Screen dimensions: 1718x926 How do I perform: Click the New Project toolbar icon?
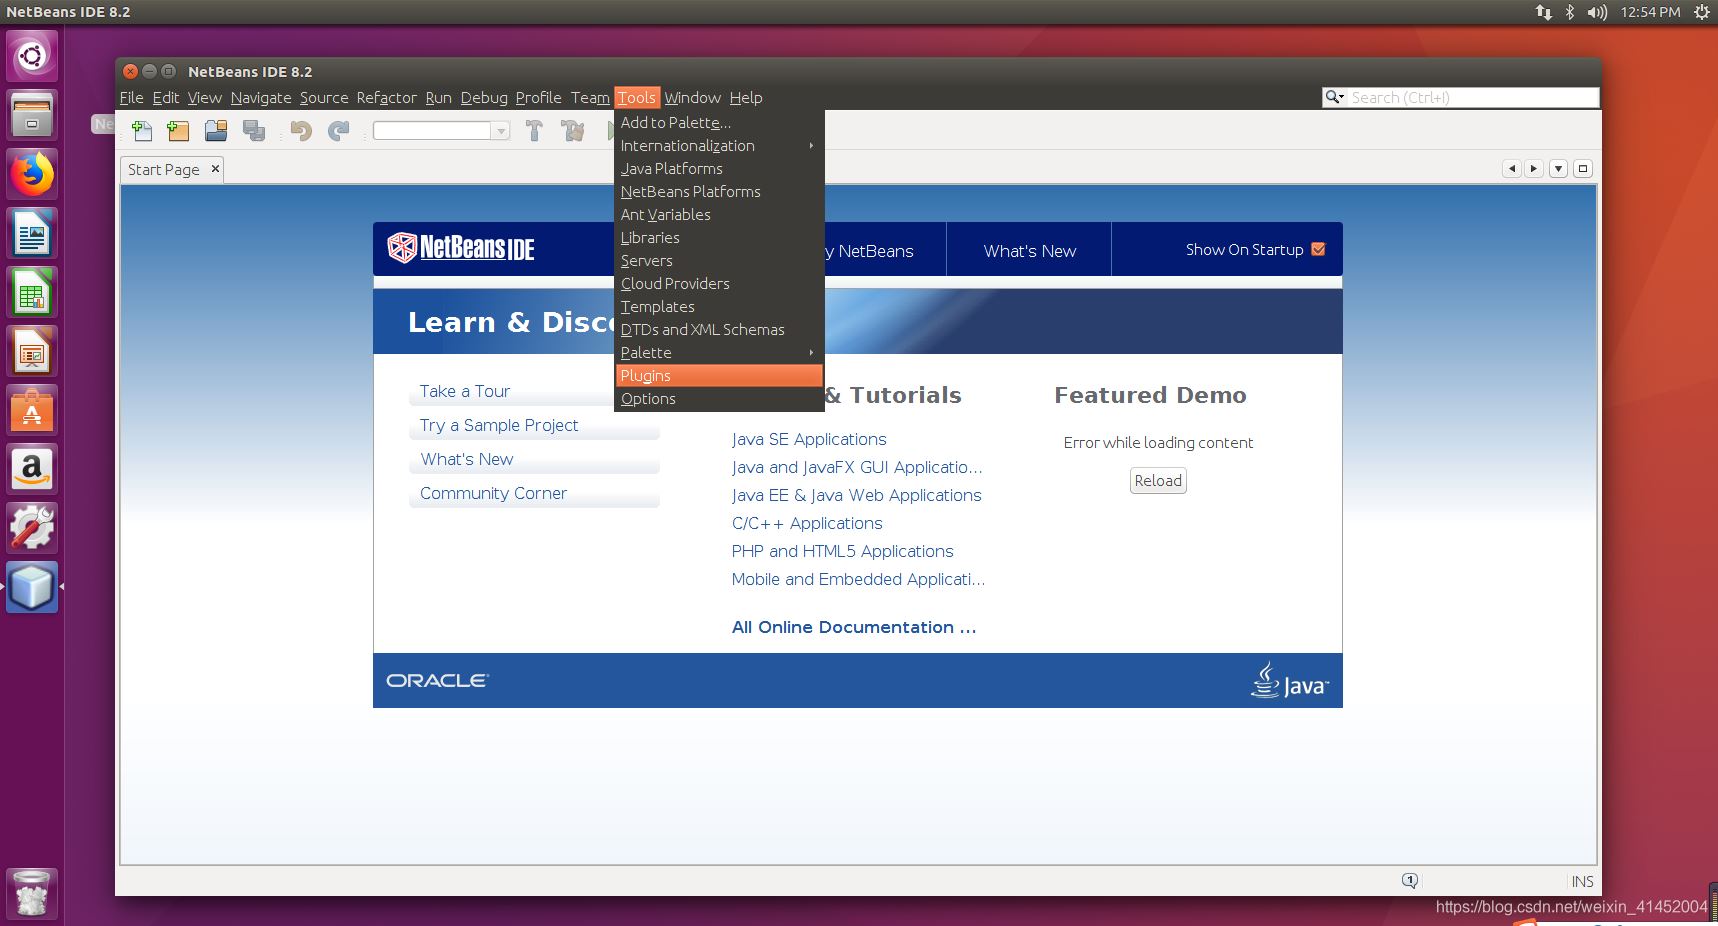(178, 131)
